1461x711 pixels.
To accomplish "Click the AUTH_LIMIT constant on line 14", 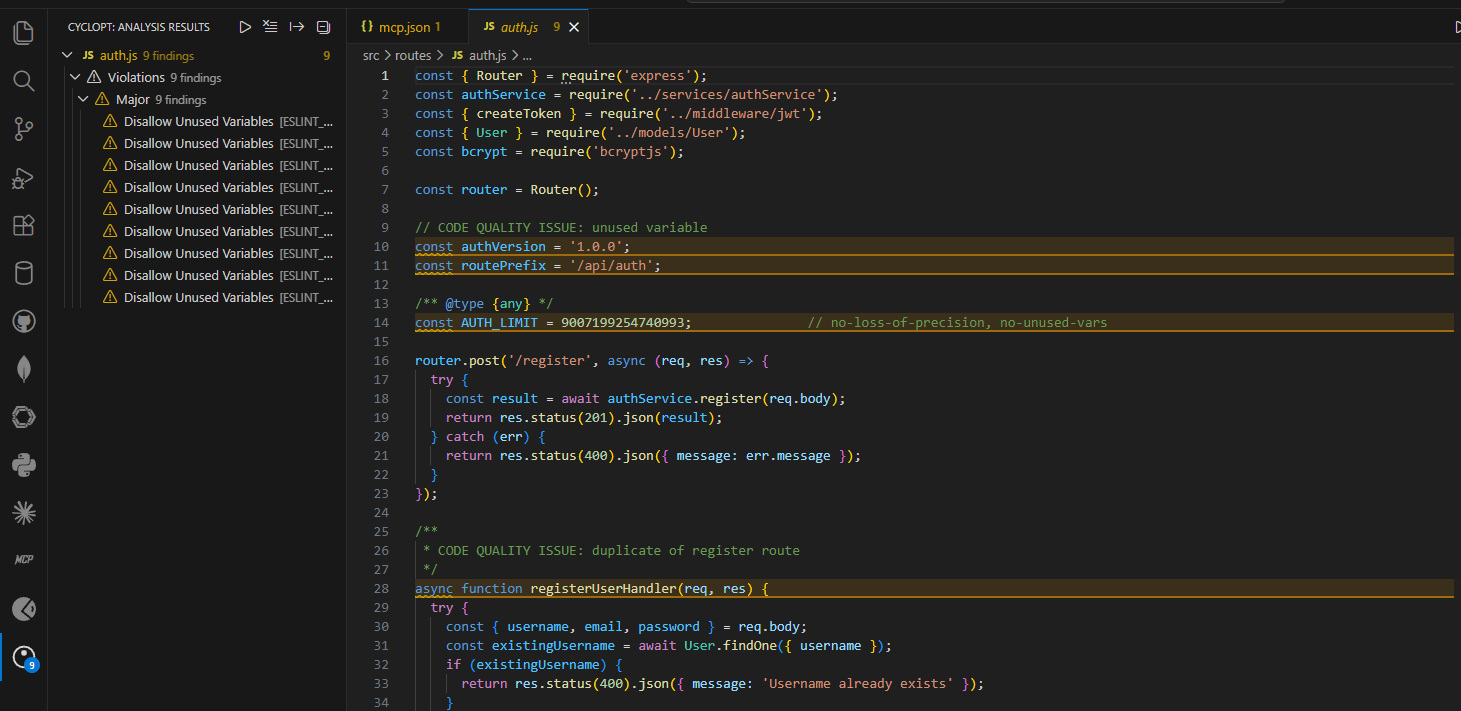I will 499,323.
